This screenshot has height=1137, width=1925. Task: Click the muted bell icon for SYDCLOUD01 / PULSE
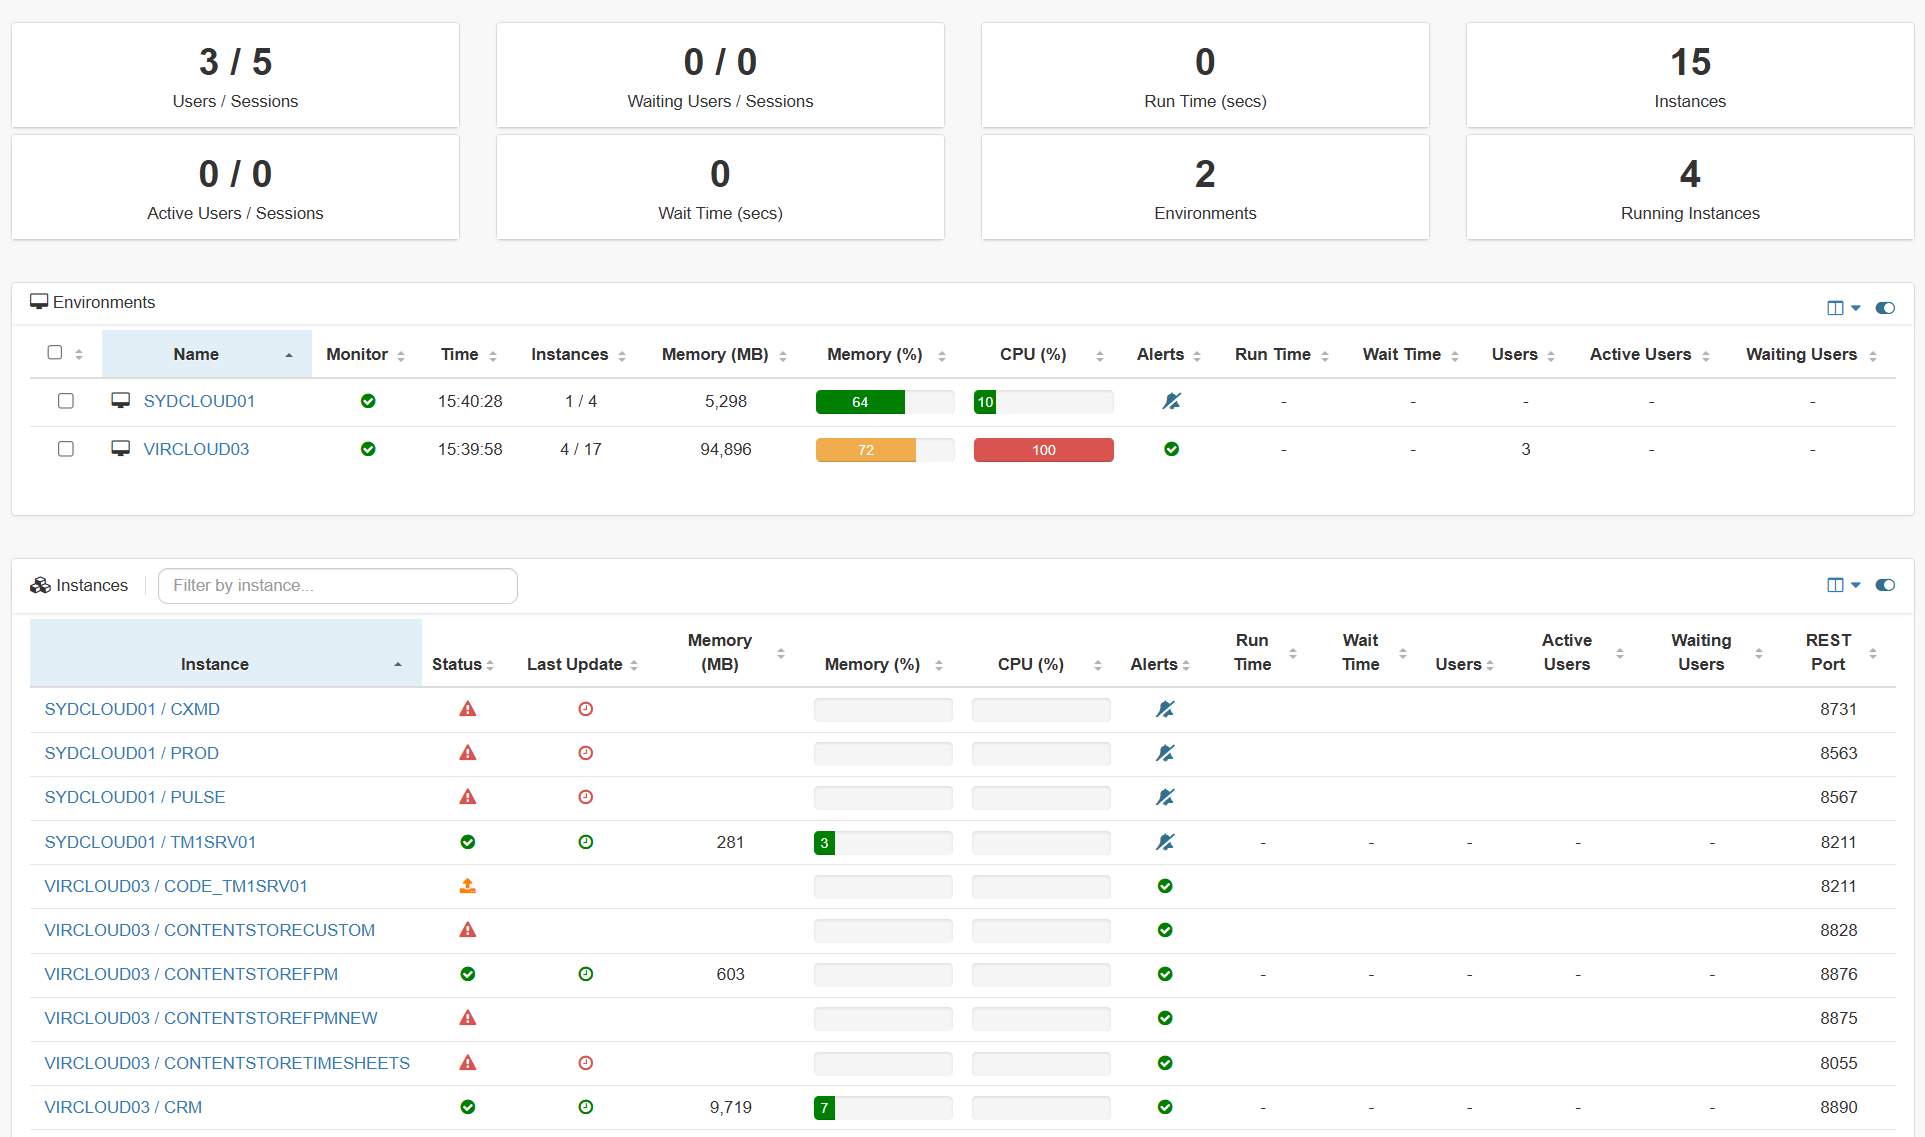[x=1165, y=797]
